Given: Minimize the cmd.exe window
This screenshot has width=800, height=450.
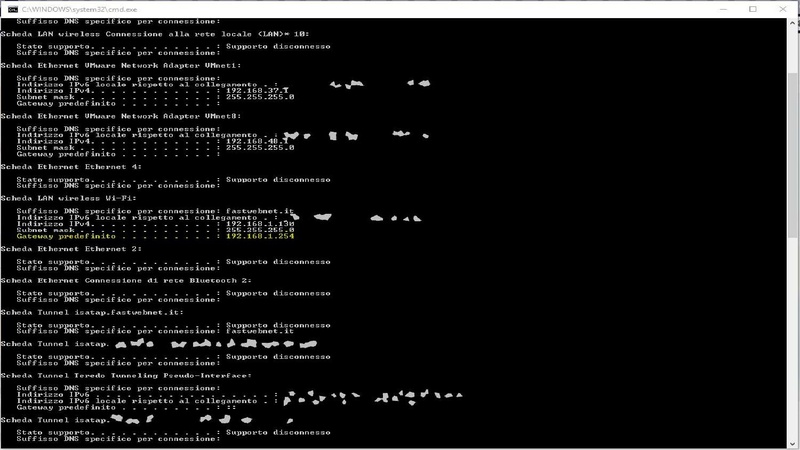Looking at the screenshot, I should coord(723,9).
